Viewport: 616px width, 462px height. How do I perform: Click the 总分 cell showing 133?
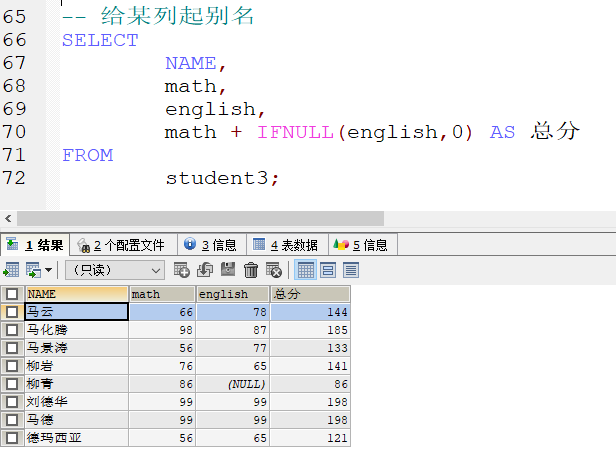pos(310,348)
